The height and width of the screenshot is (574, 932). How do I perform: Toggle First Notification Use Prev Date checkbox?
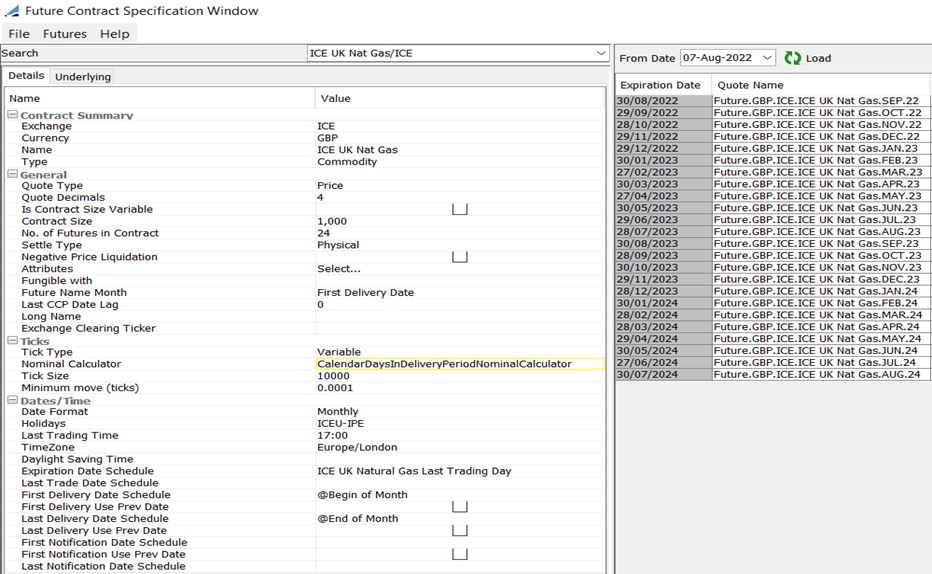[x=459, y=554]
